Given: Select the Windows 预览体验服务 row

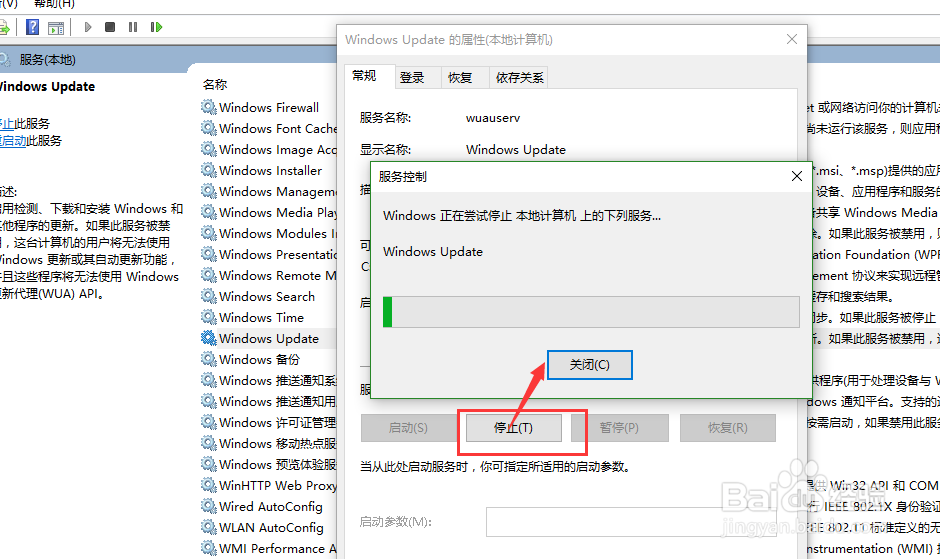Looking at the screenshot, I should click(269, 464).
